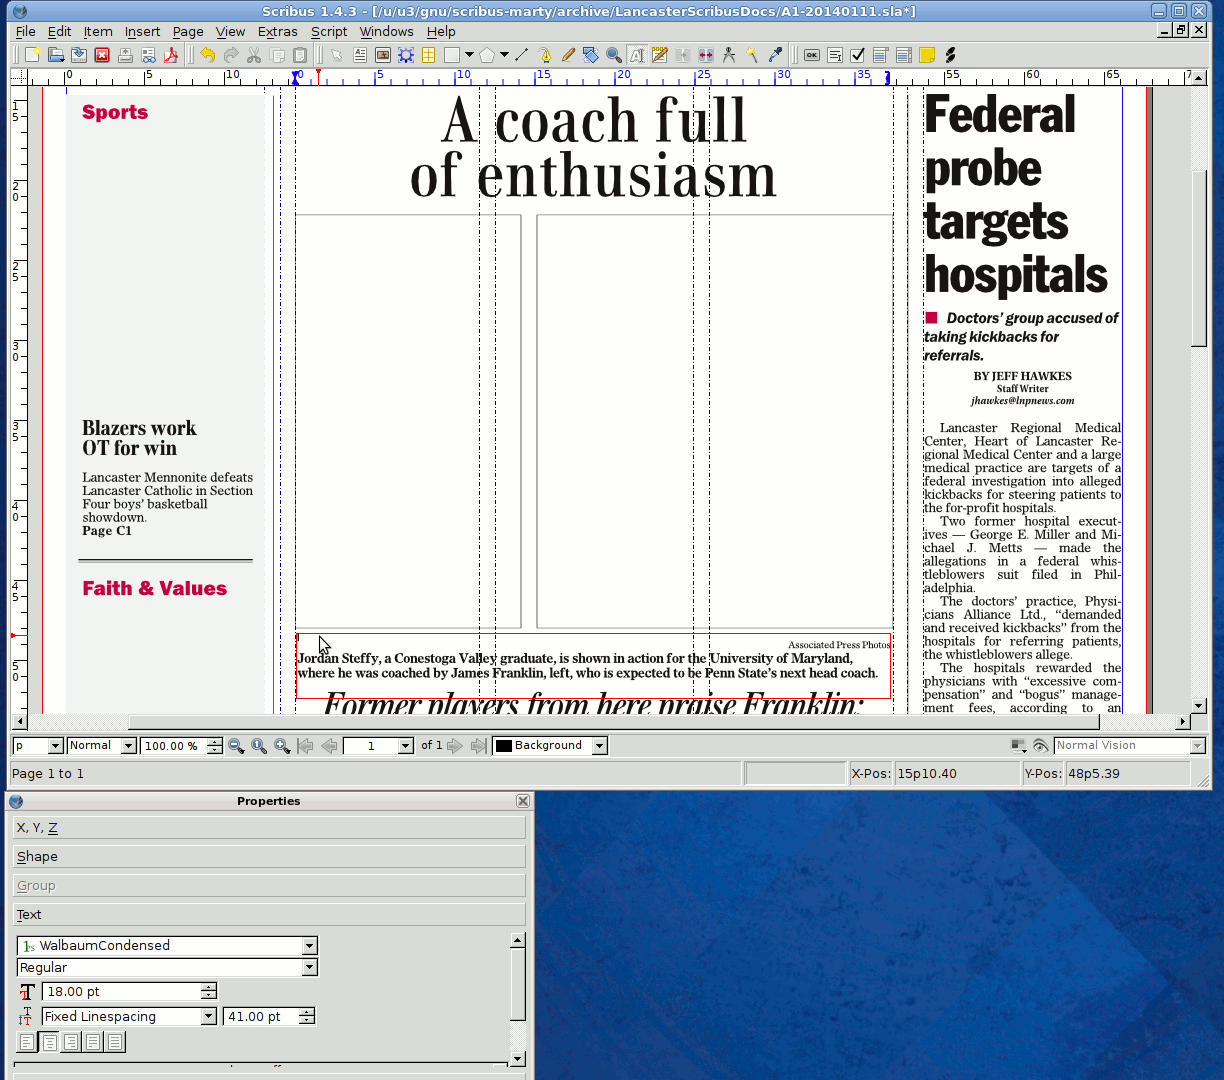Activate the Zoom magnifier tool in toolbar
The width and height of the screenshot is (1224, 1080).
pyautogui.click(x=614, y=55)
